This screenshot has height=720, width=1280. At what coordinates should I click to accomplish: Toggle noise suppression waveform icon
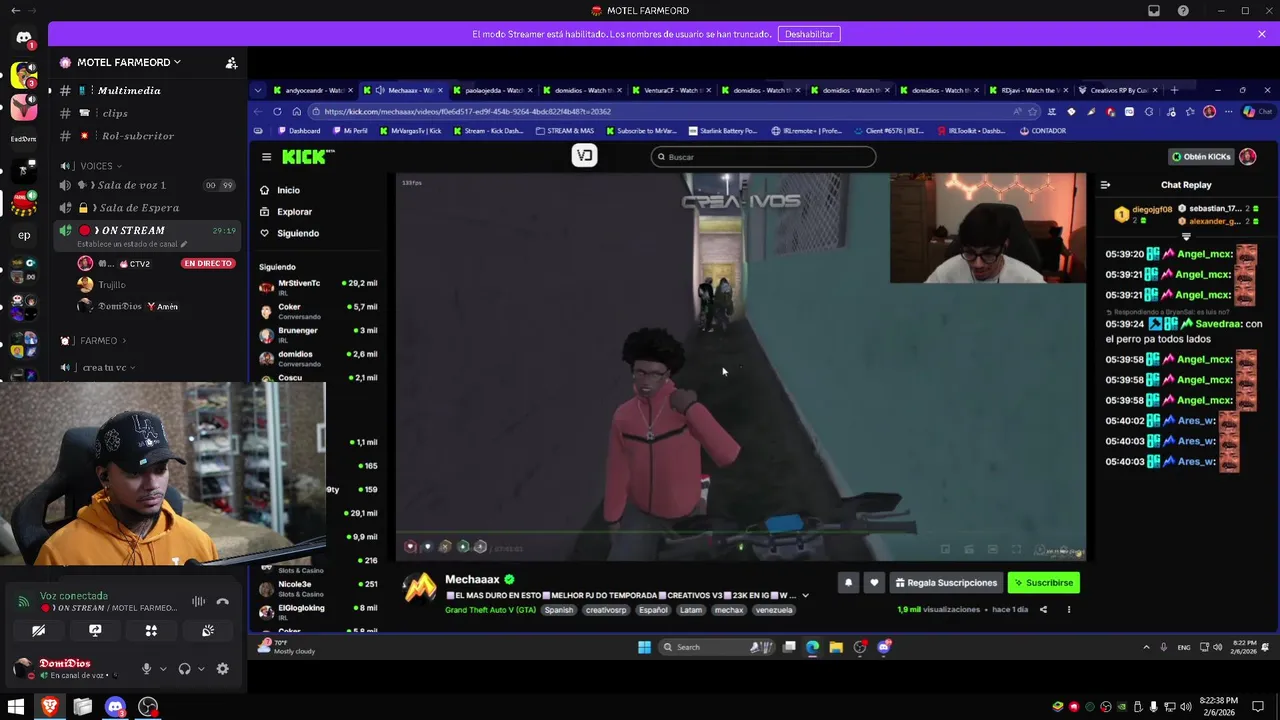tap(198, 601)
